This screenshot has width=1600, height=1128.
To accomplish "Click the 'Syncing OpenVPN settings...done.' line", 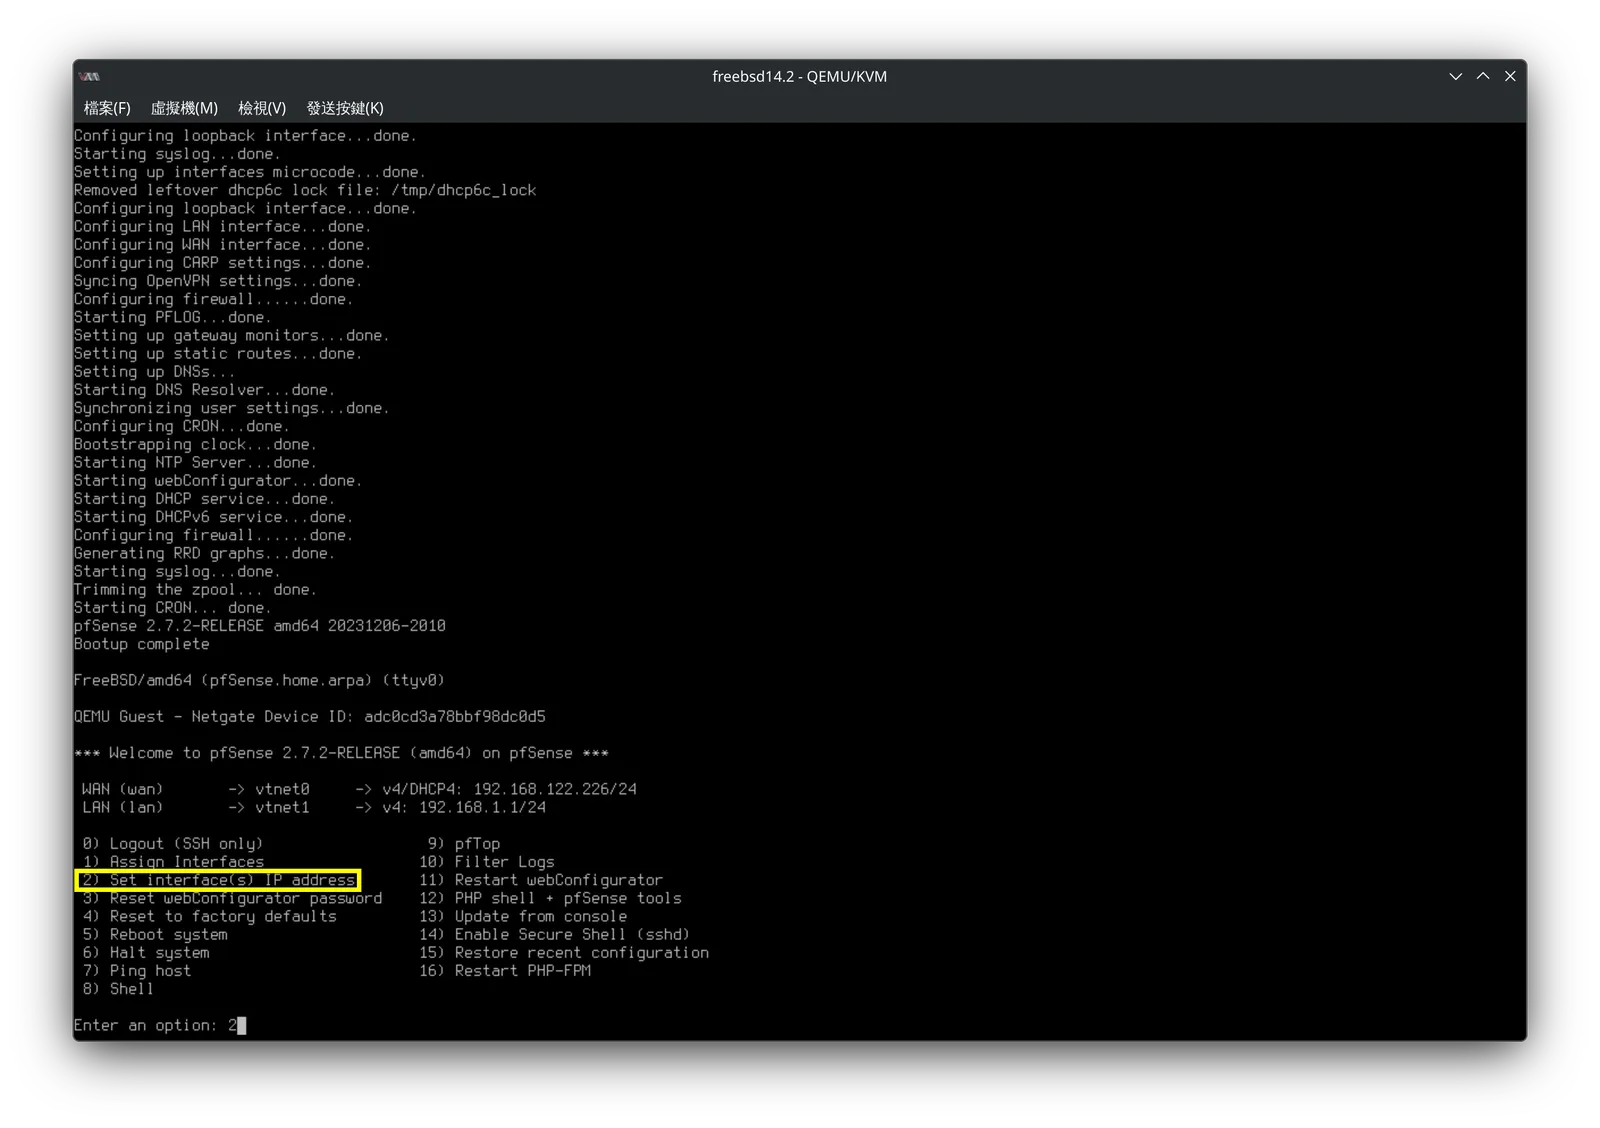I will 218,281.
